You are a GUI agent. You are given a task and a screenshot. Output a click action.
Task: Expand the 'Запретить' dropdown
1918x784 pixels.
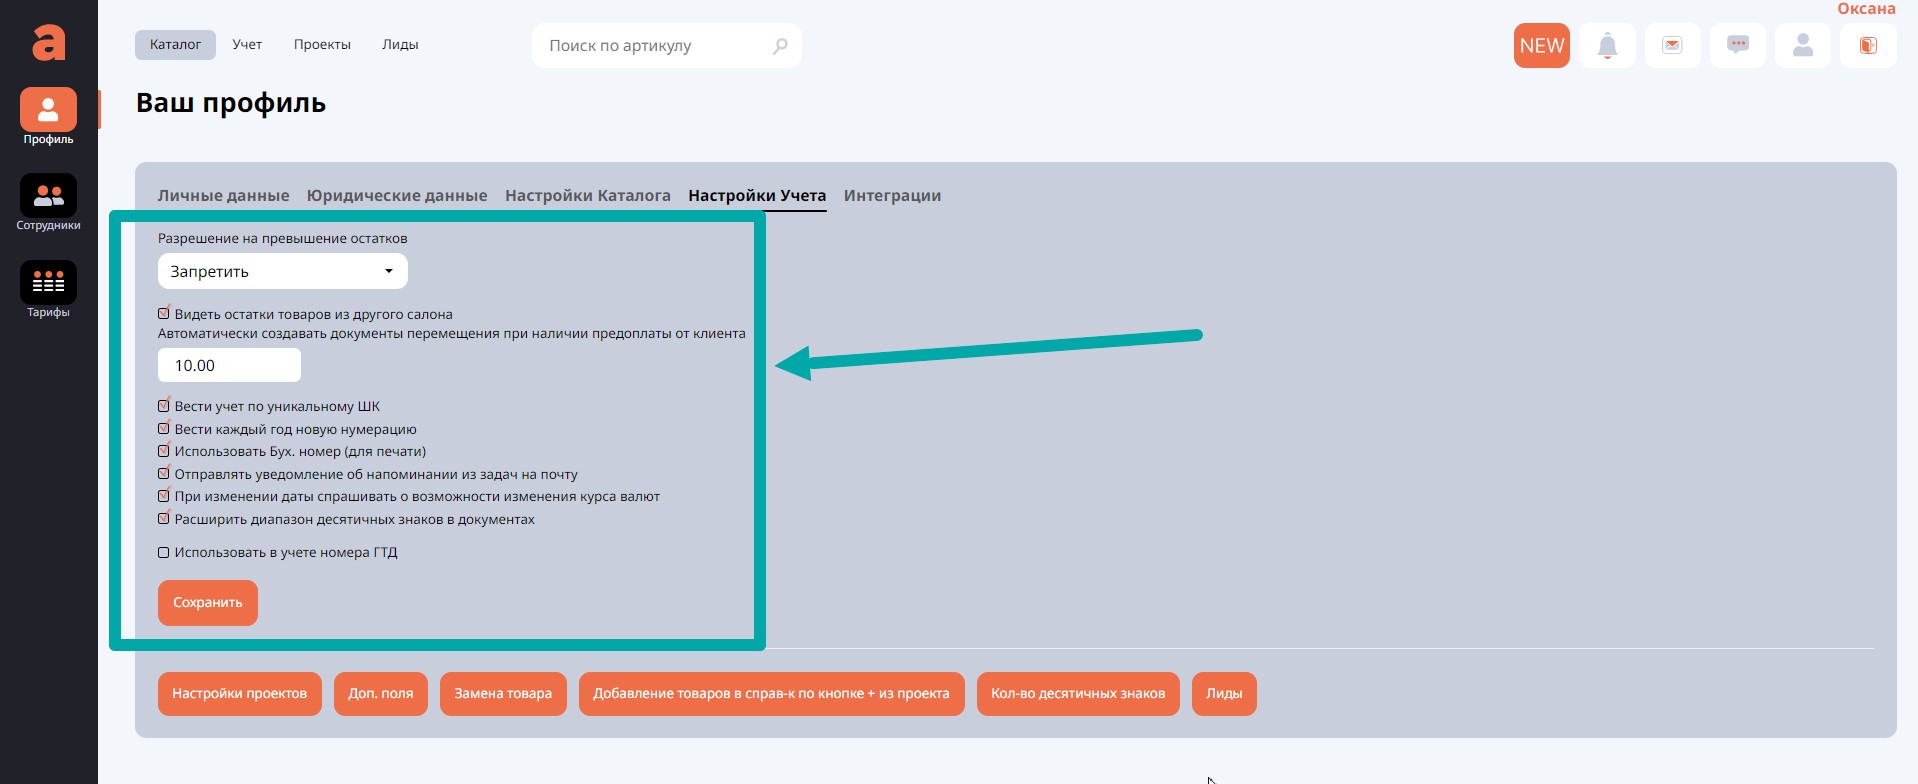pos(282,271)
